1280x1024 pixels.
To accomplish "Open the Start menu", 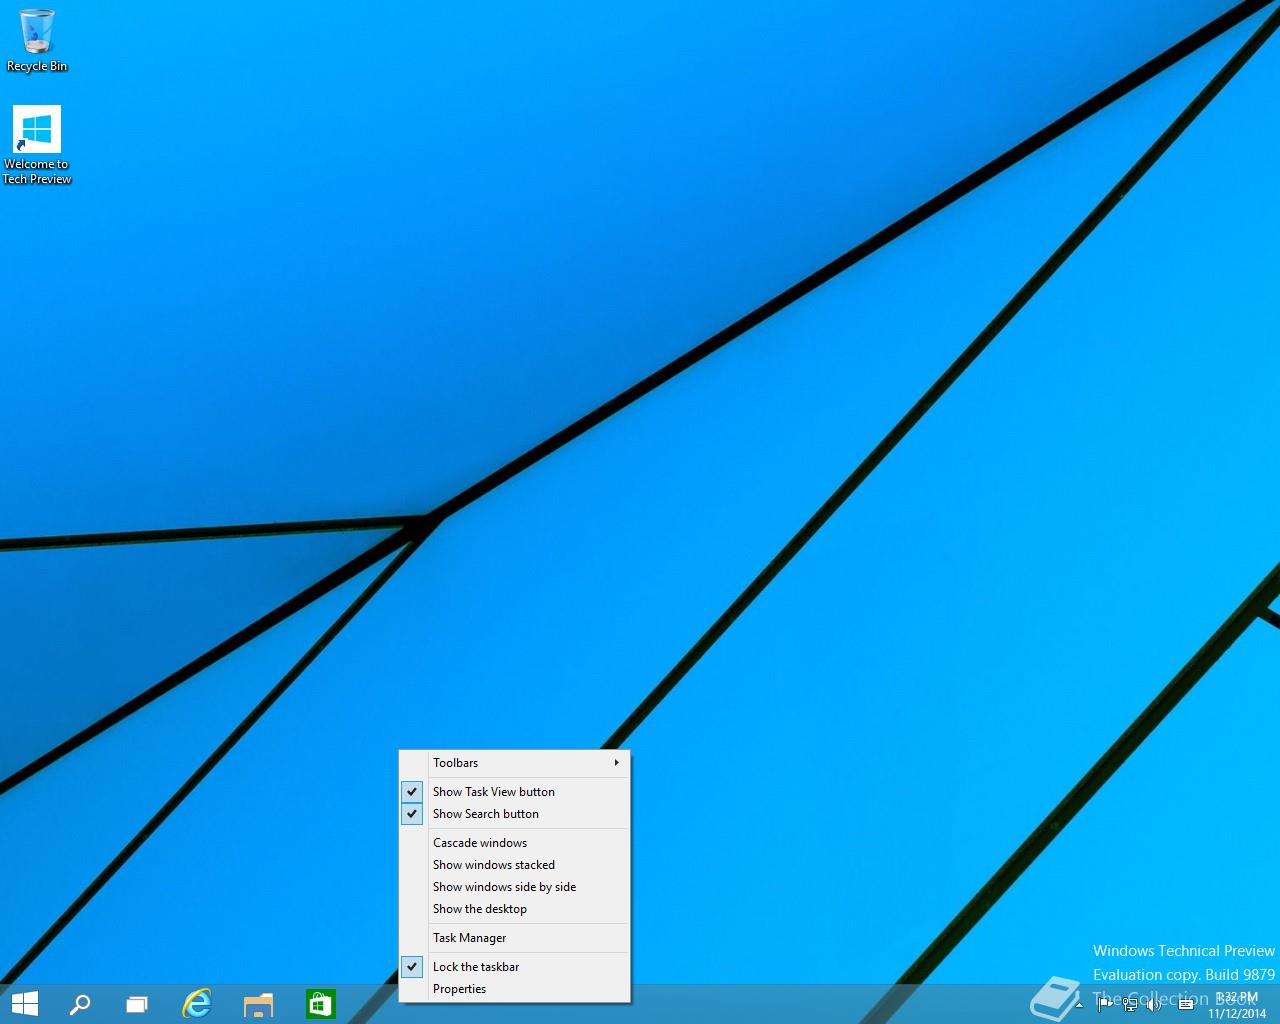I will pos(24,1004).
